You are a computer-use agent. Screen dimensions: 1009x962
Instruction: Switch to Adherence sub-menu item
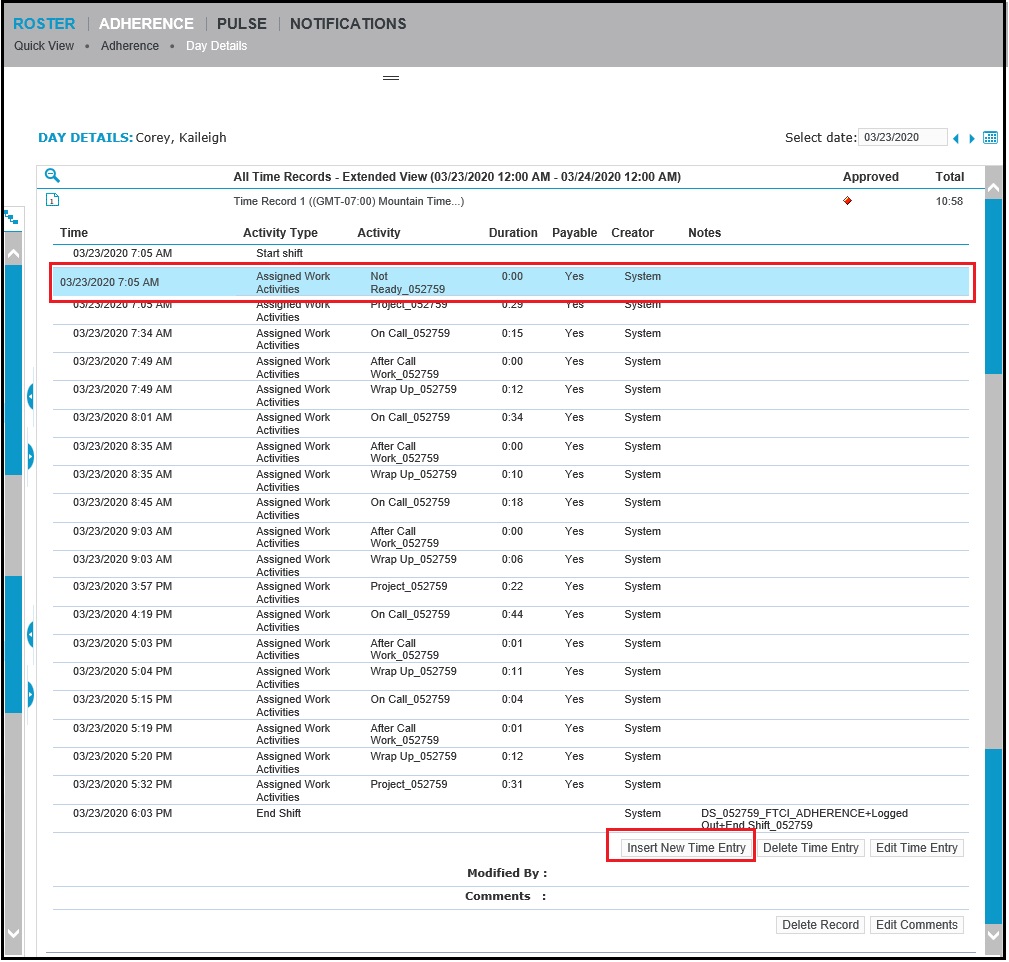(x=129, y=46)
